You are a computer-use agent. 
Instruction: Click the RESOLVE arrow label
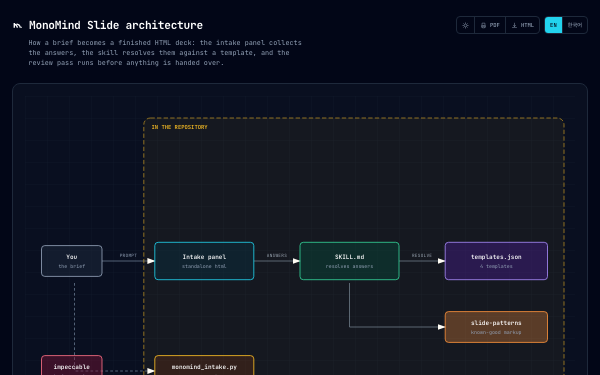422,255
